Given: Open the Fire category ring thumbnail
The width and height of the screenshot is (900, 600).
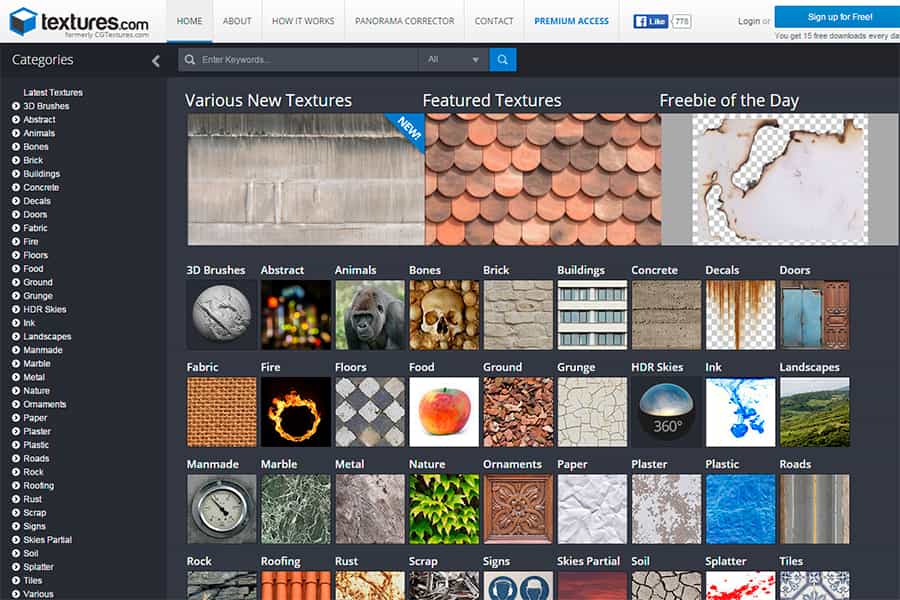Looking at the screenshot, I should (x=295, y=412).
